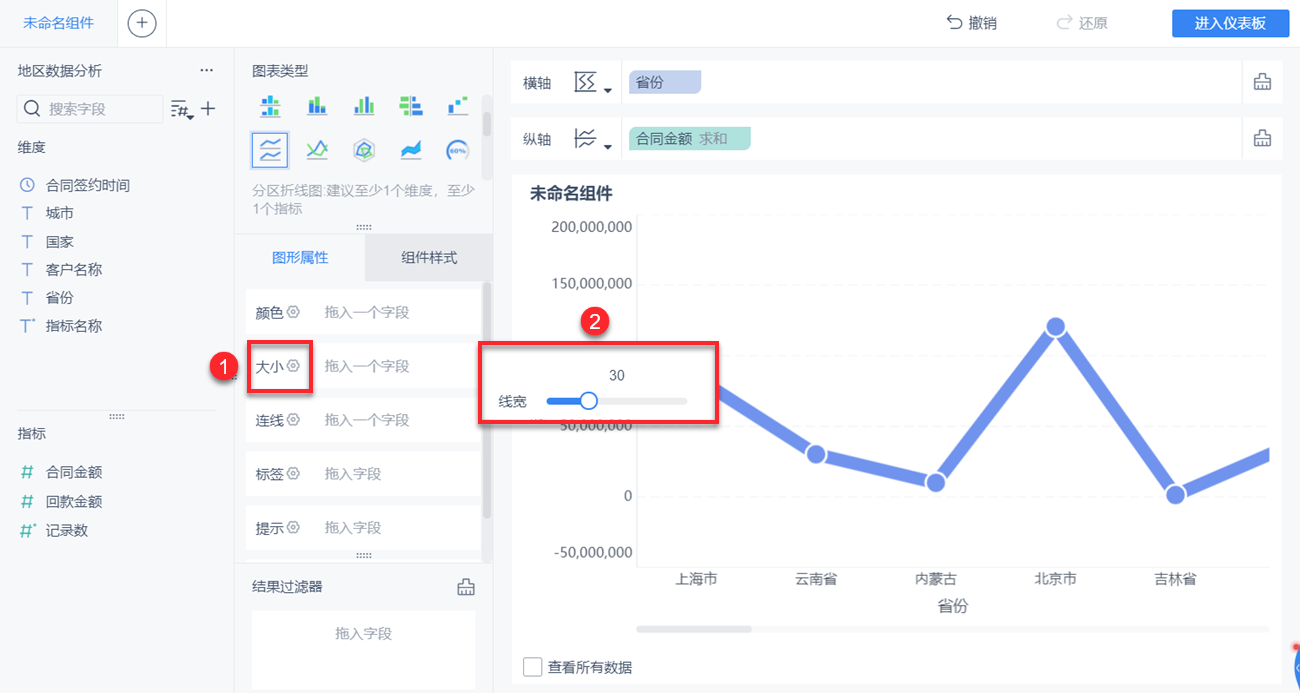Screen dimensions: 1300x693
Task: Open the 纵轴 chart shape dropdown
Action: [x=593, y=139]
